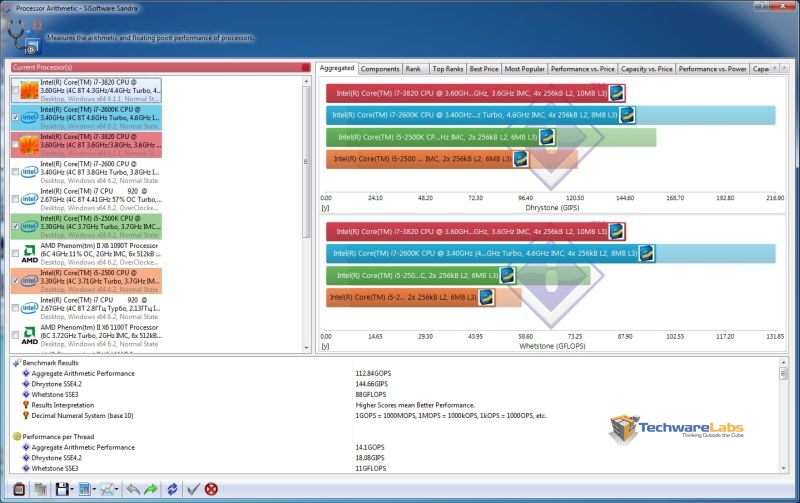Click processor list scrollbar down arrow
Viewport: 800px width, 503px height.
tap(306, 348)
